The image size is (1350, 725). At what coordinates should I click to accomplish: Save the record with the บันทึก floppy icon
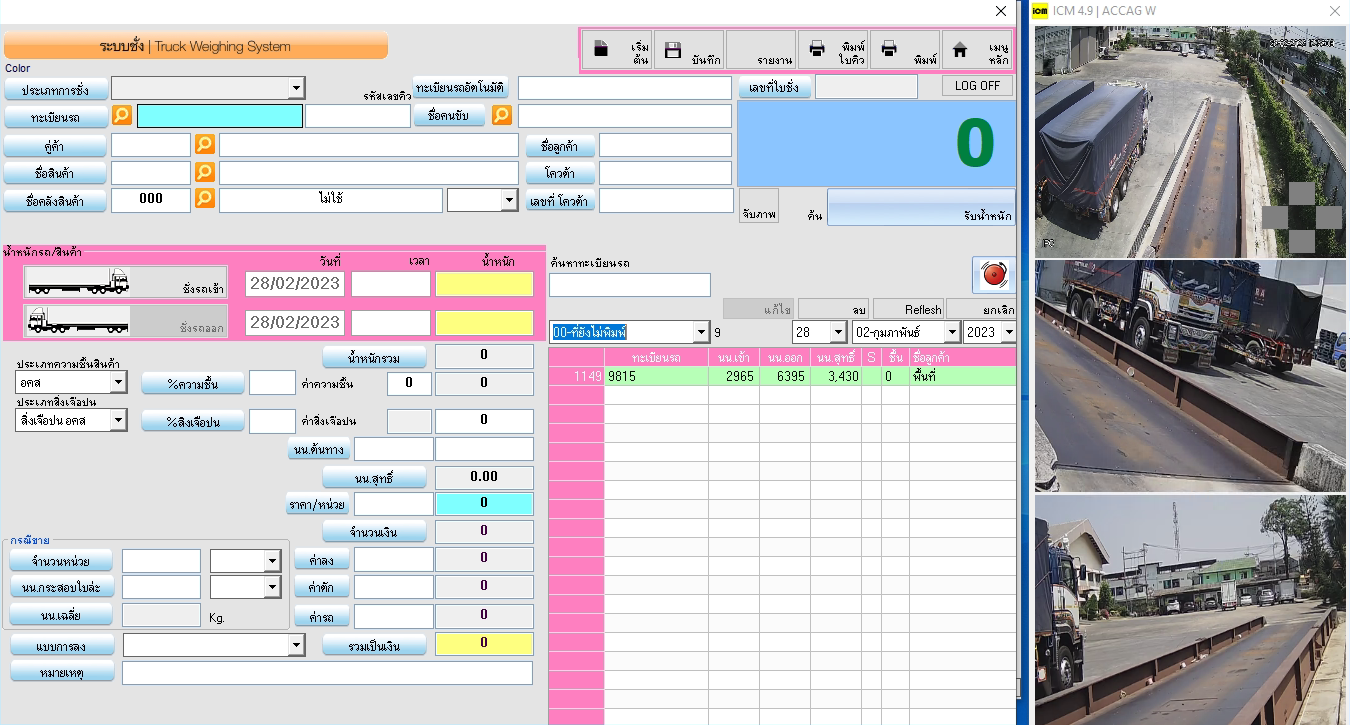pos(673,49)
